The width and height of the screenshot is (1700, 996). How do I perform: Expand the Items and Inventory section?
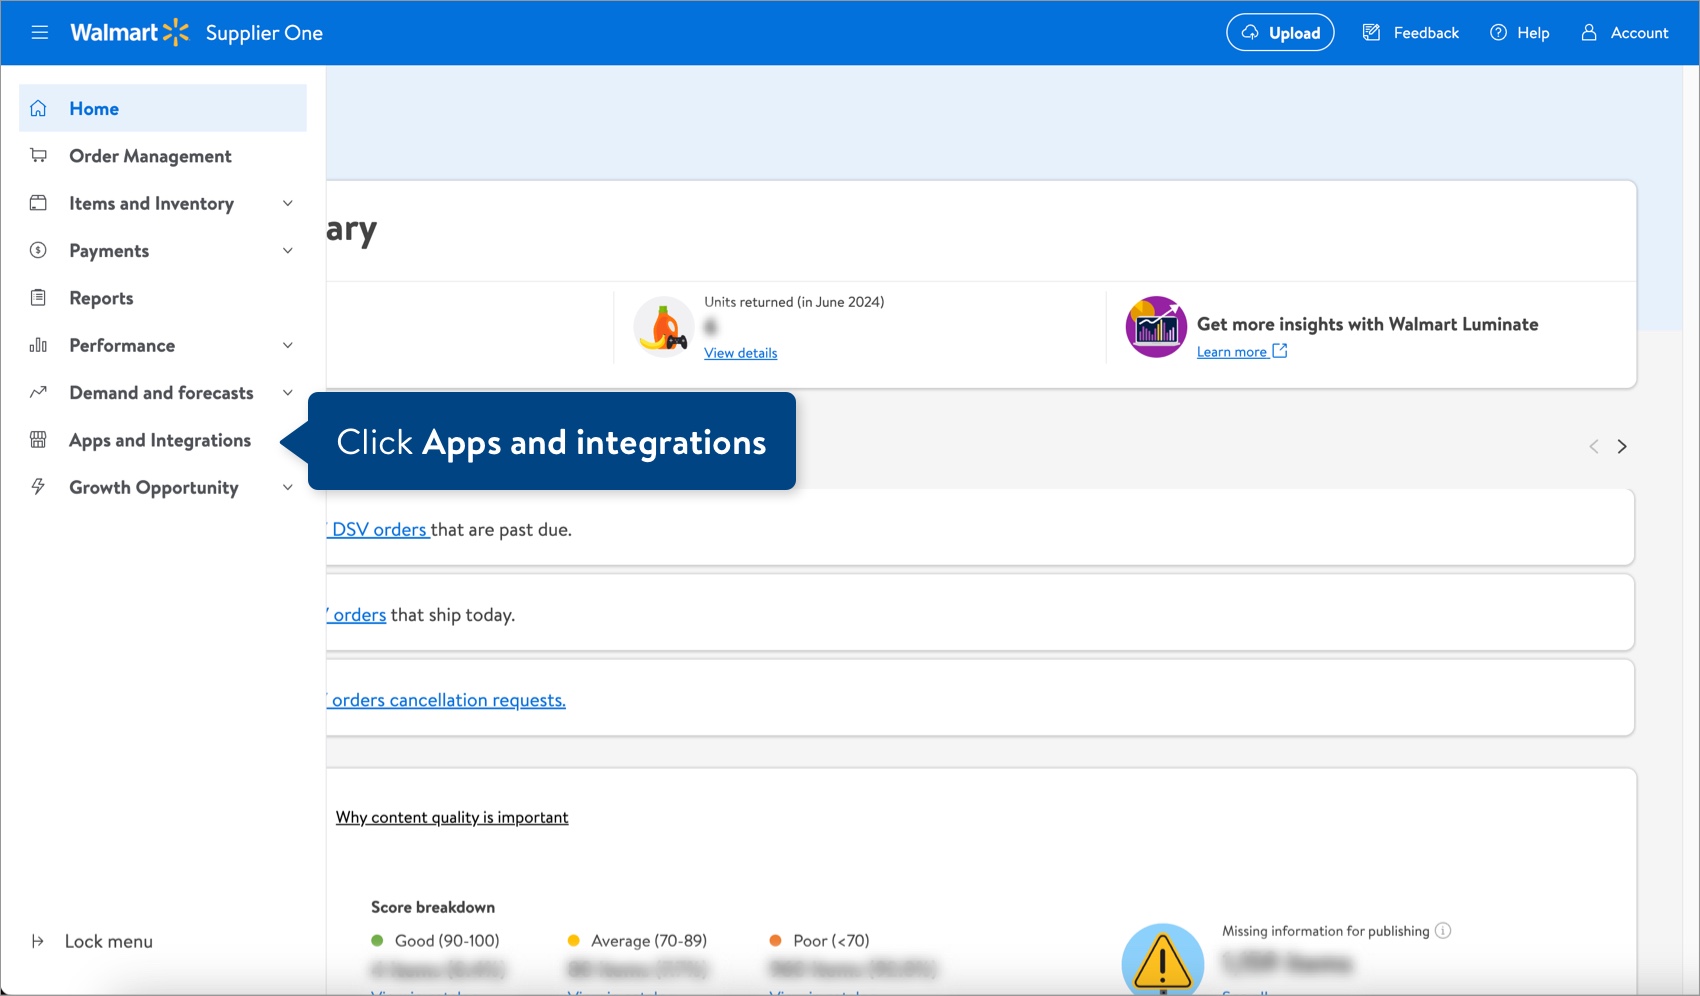[x=288, y=203]
